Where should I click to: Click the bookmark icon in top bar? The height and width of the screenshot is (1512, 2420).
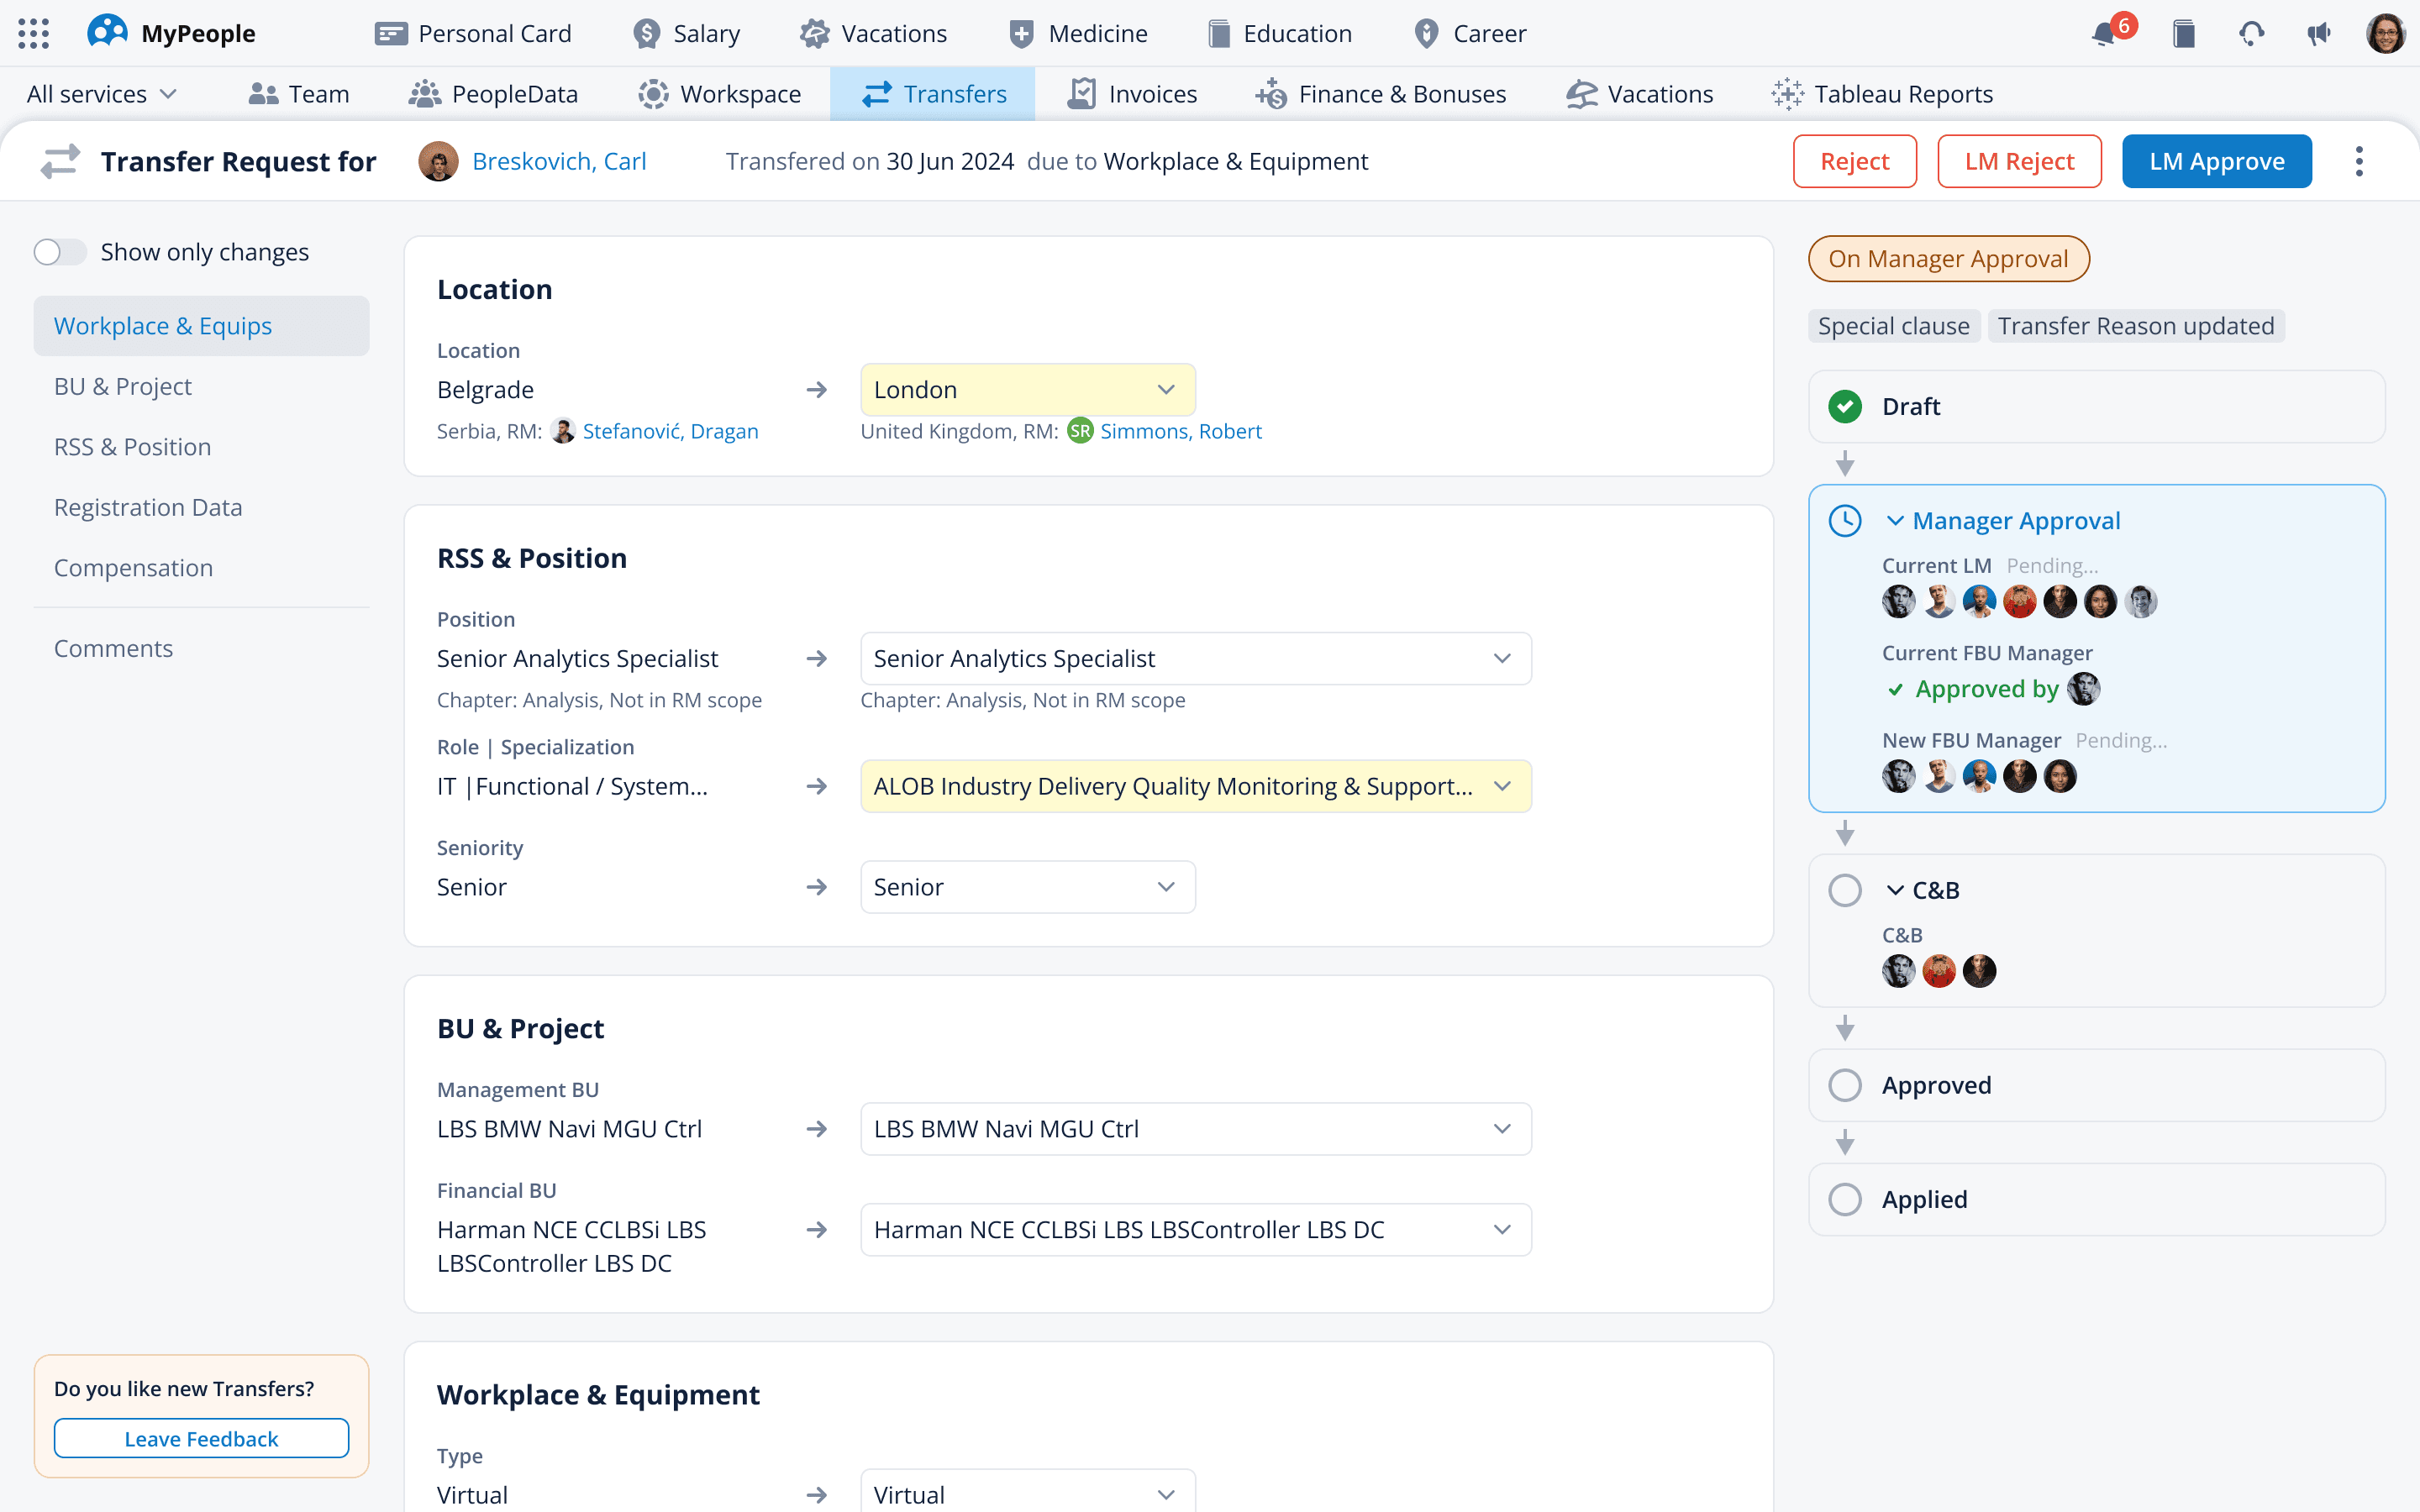pyautogui.click(x=2184, y=34)
